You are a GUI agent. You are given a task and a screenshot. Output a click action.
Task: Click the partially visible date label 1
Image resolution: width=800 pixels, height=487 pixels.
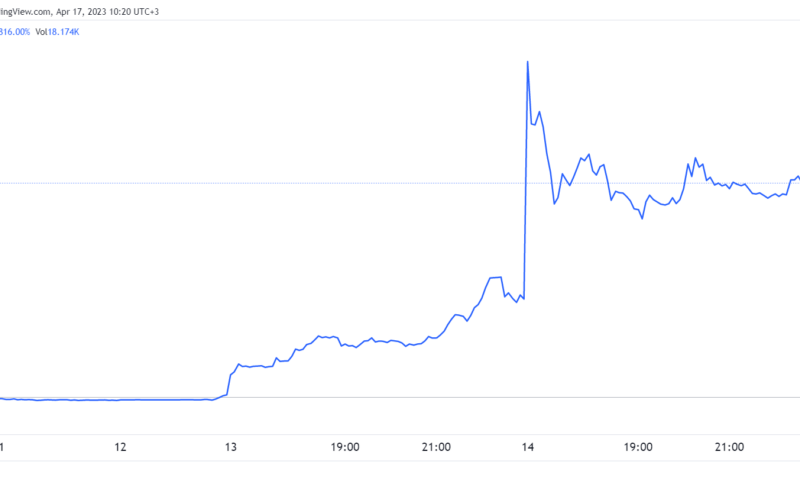click(x=2, y=447)
